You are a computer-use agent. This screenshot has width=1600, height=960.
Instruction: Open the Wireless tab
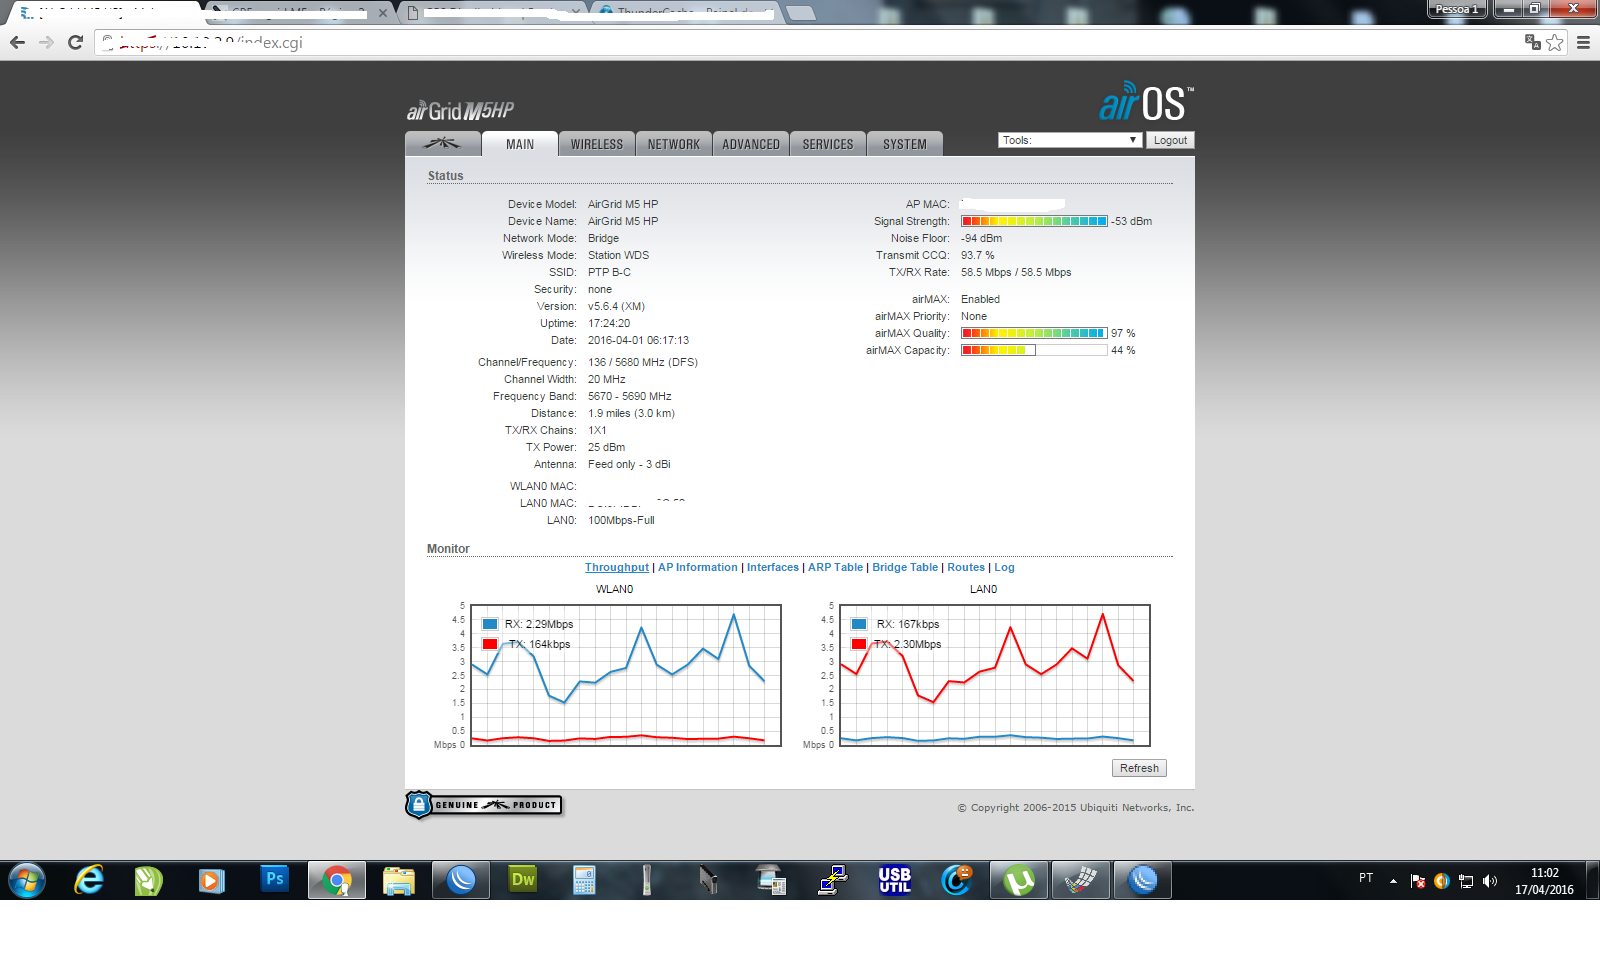[x=597, y=144]
